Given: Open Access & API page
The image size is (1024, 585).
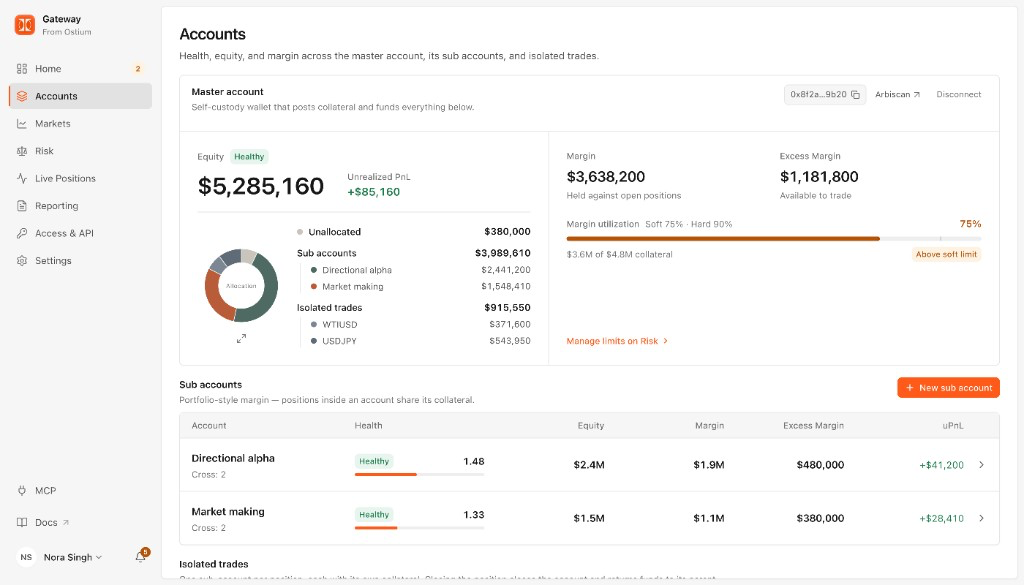Looking at the screenshot, I should click(80, 233).
